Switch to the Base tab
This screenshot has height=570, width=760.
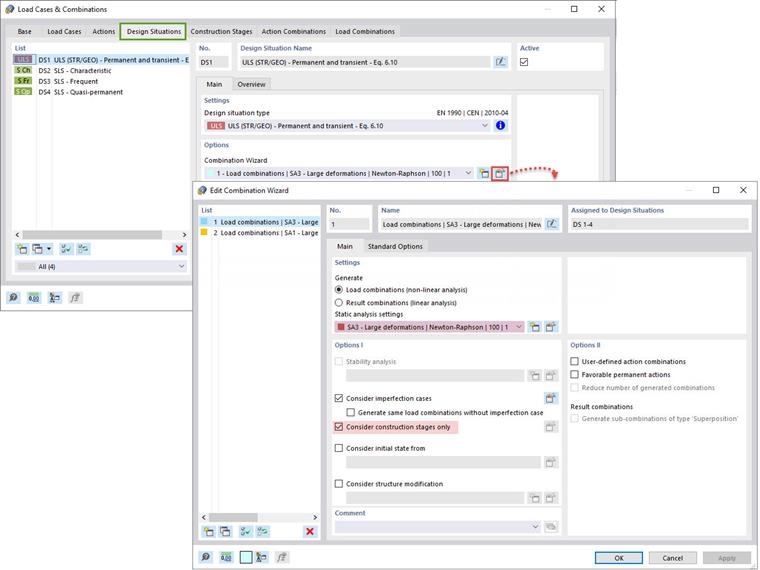[24, 32]
